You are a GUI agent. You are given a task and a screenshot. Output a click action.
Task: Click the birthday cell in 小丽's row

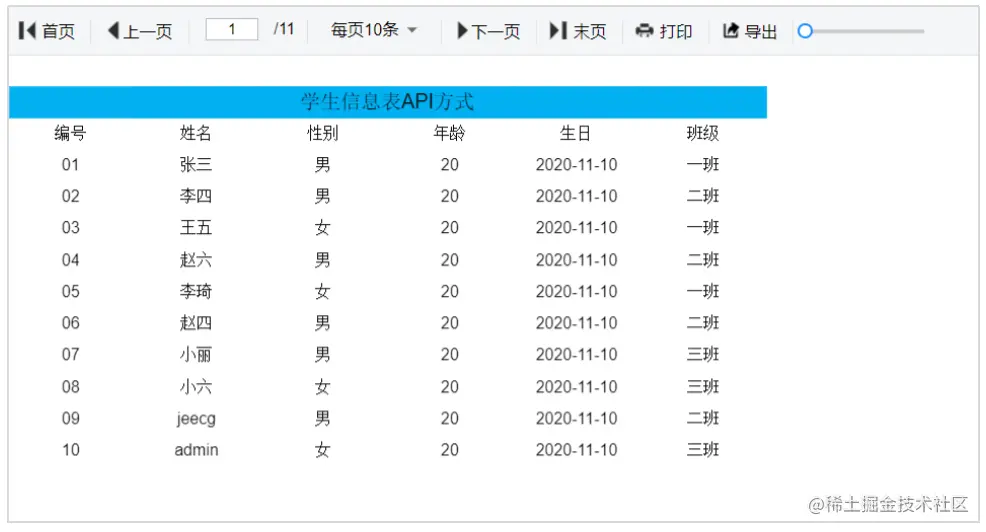click(577, 355)
